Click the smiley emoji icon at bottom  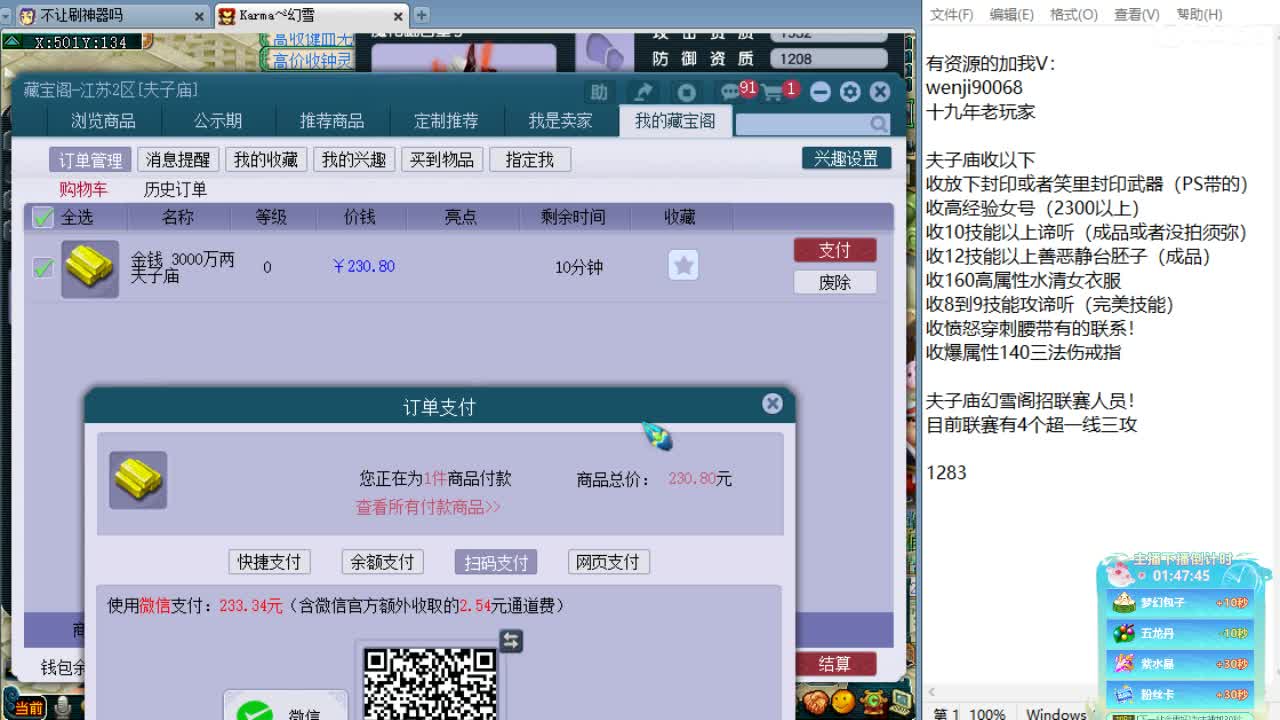click(x=843, y=701)
